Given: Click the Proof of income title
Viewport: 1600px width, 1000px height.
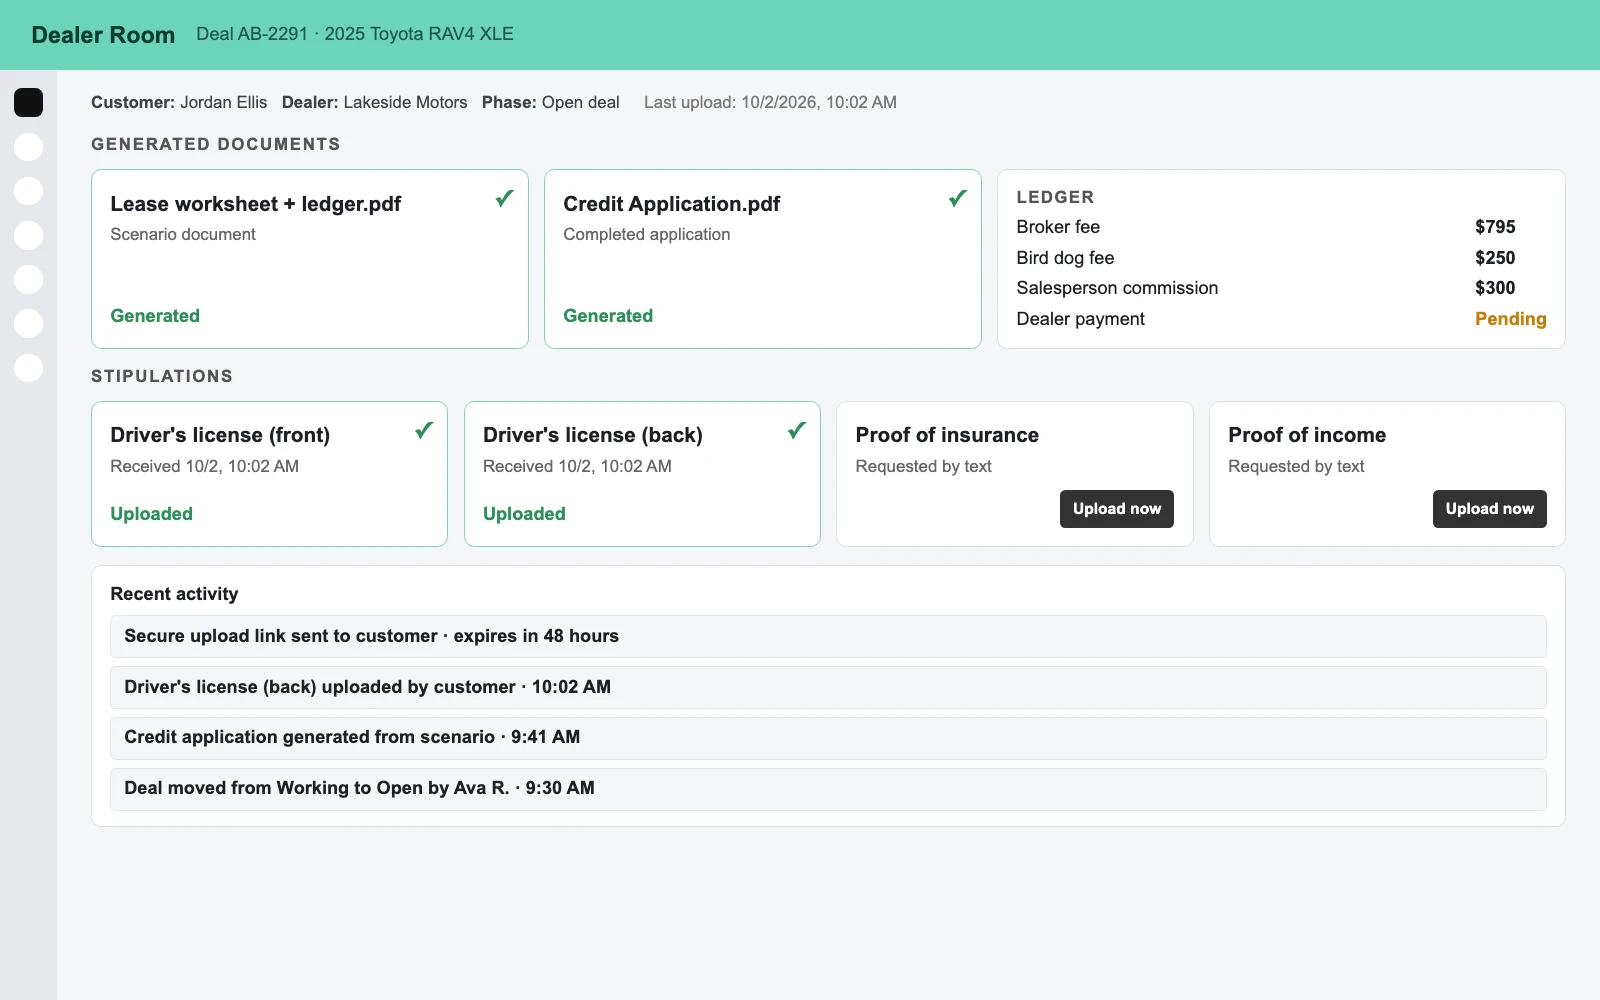Looking at the screenshot, I should [1307, 435].
